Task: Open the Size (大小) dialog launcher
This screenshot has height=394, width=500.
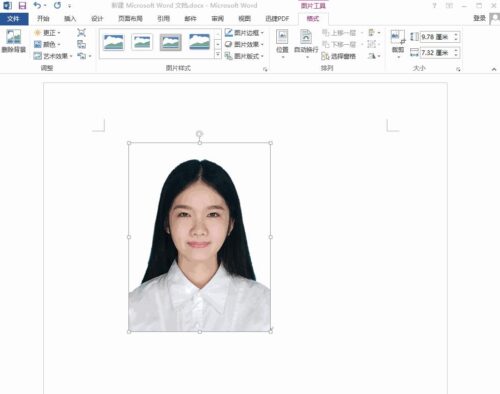Action: pos(458,69)
